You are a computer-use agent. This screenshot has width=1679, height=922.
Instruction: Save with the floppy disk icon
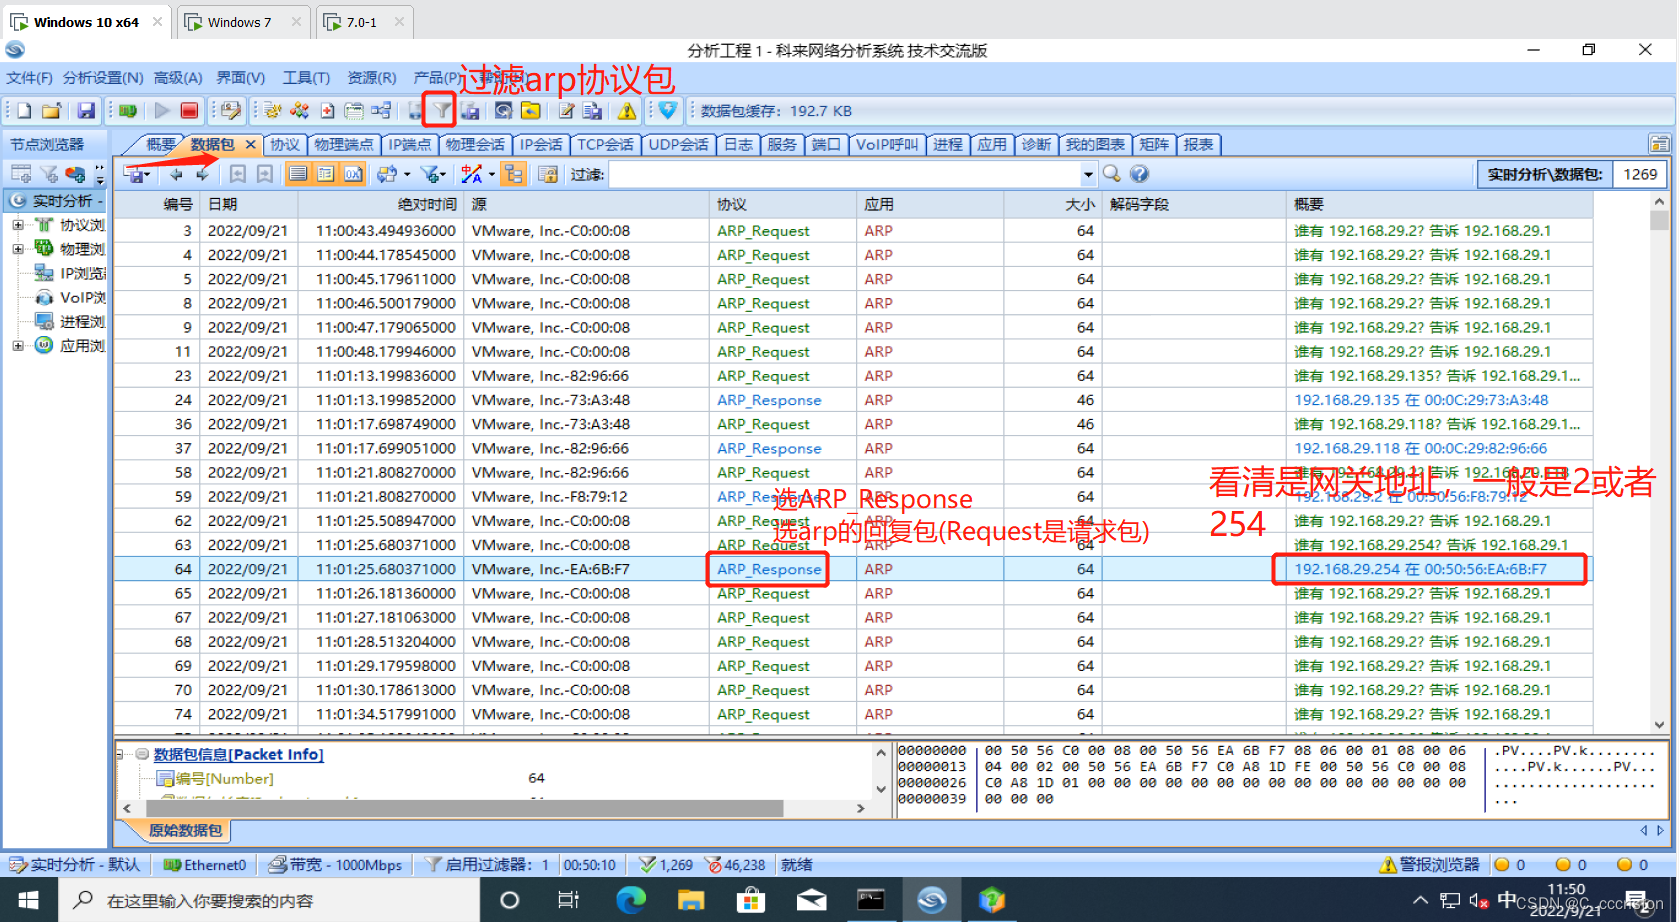[x=86, y=111]
